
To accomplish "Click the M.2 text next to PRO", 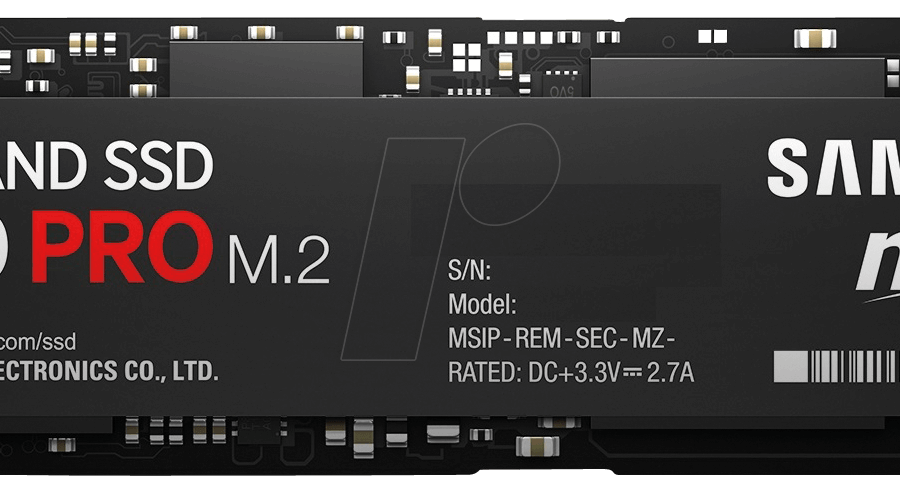I will (x=279, y=260).
